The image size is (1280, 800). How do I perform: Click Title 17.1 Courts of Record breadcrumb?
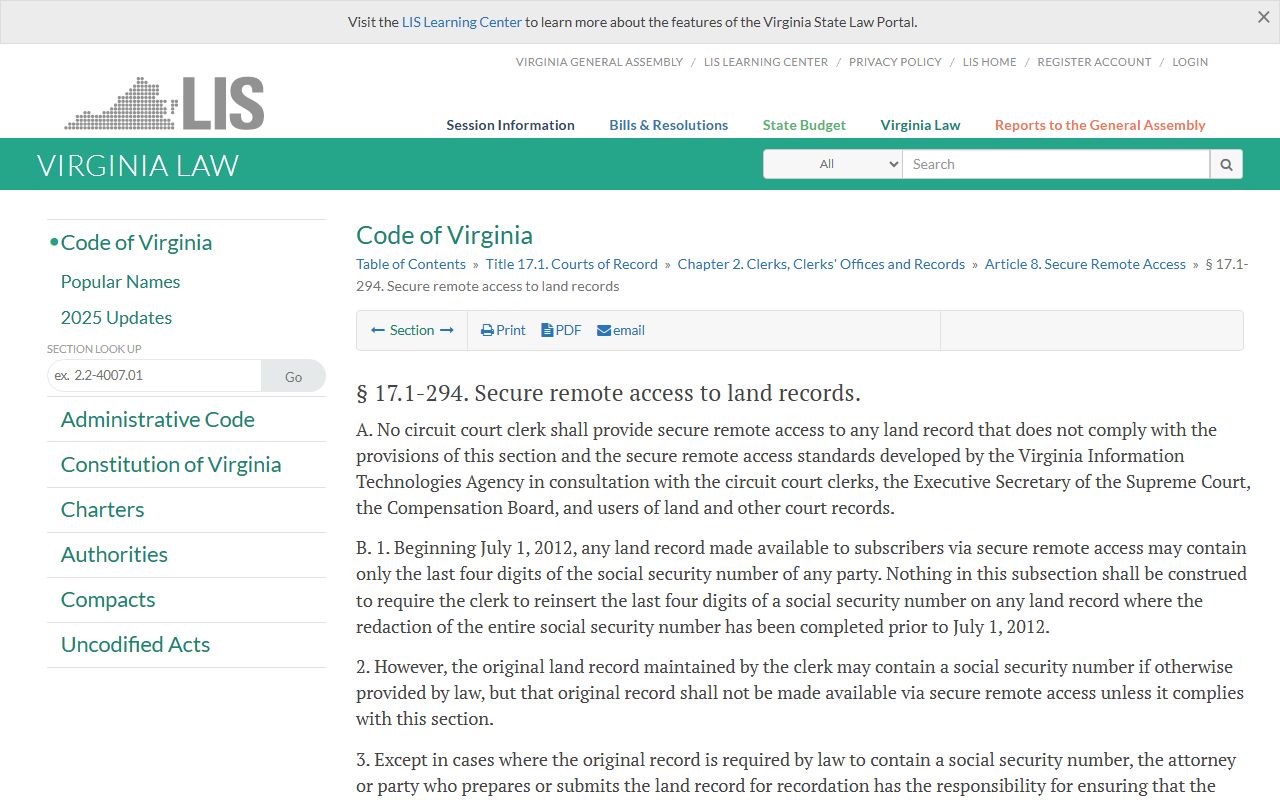pos(572,264)
